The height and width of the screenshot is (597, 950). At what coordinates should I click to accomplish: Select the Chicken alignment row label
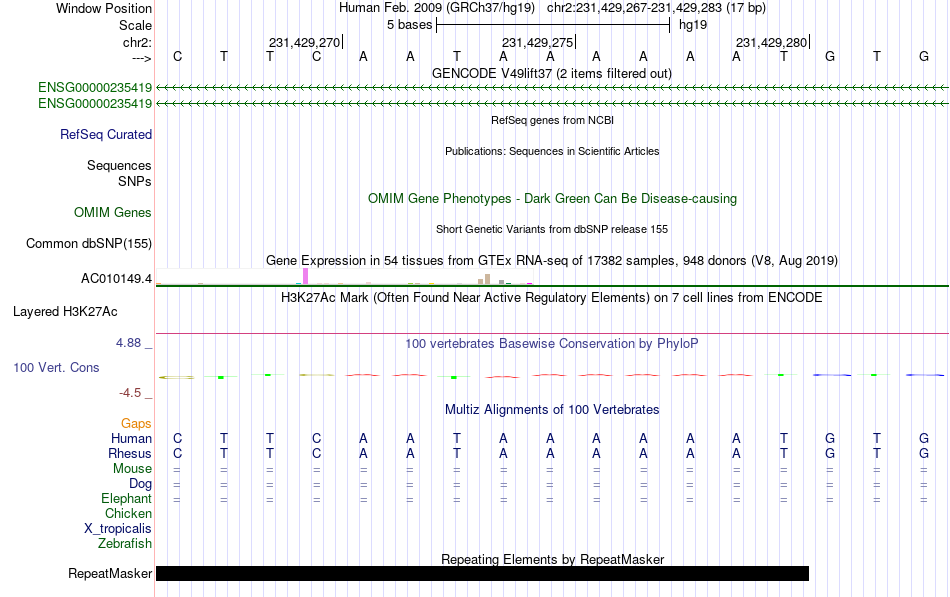(x=128, y=513)
